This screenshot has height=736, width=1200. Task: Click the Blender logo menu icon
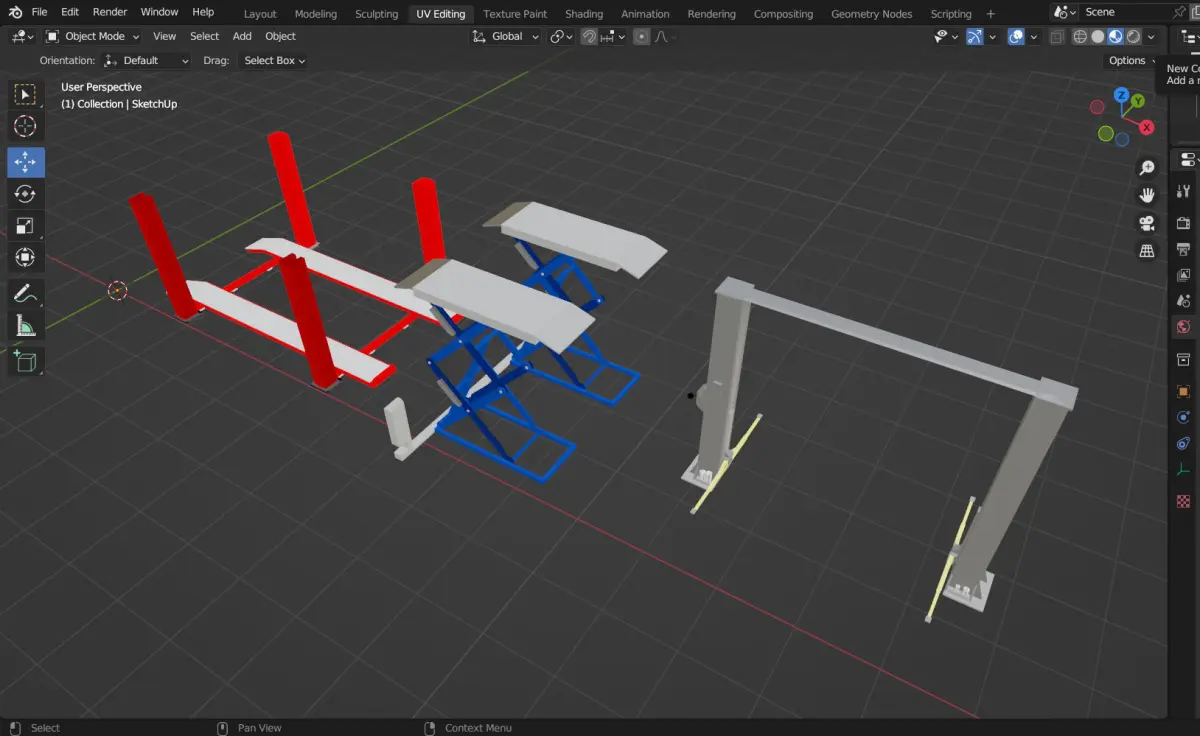point(14,12)
